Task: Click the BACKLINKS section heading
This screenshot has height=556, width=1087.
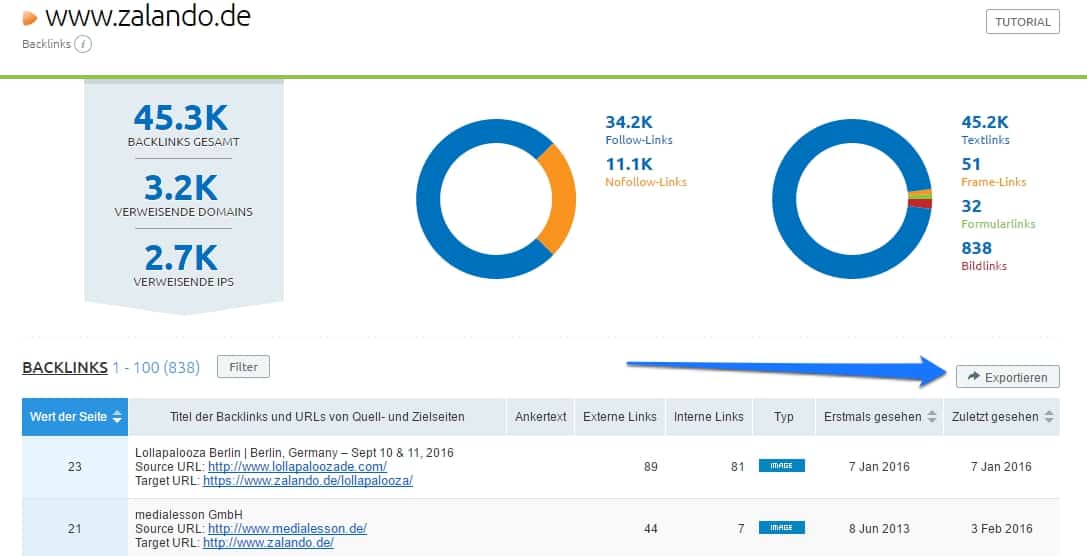Action: [x=65, y=367]
